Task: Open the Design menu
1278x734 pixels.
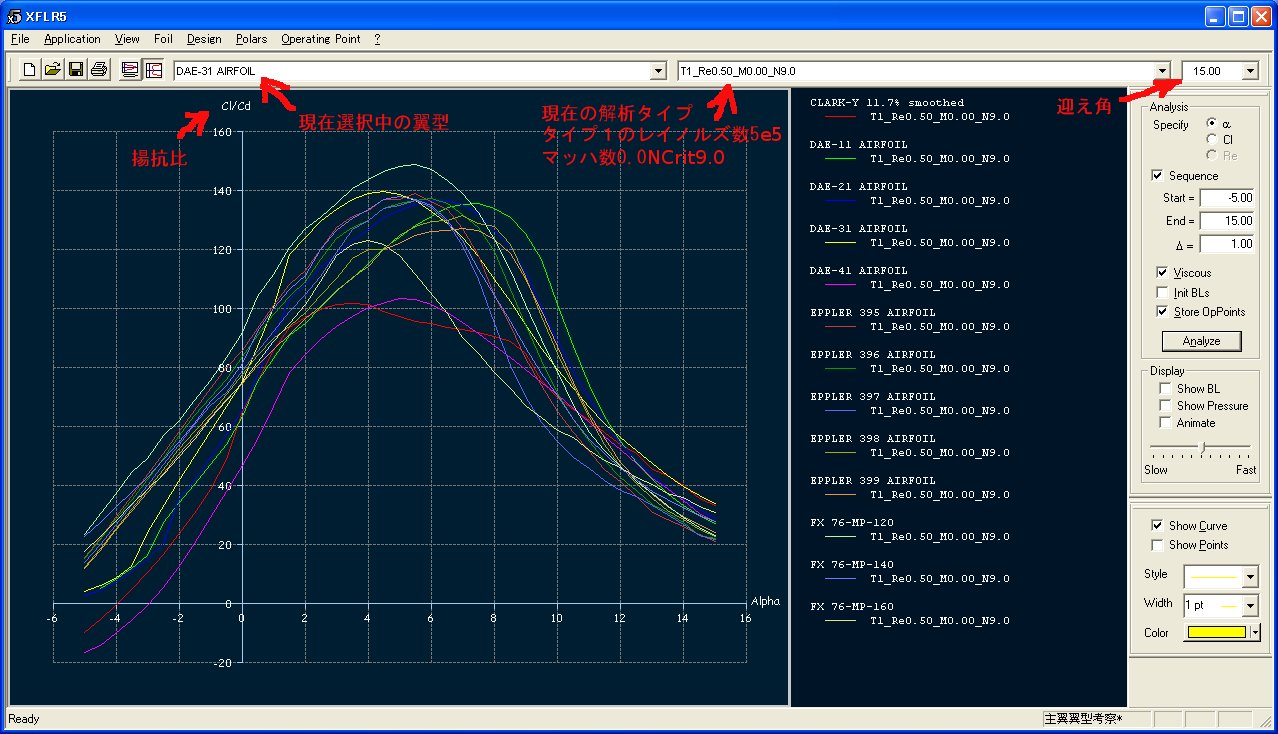Action: [x=204, y=39]
